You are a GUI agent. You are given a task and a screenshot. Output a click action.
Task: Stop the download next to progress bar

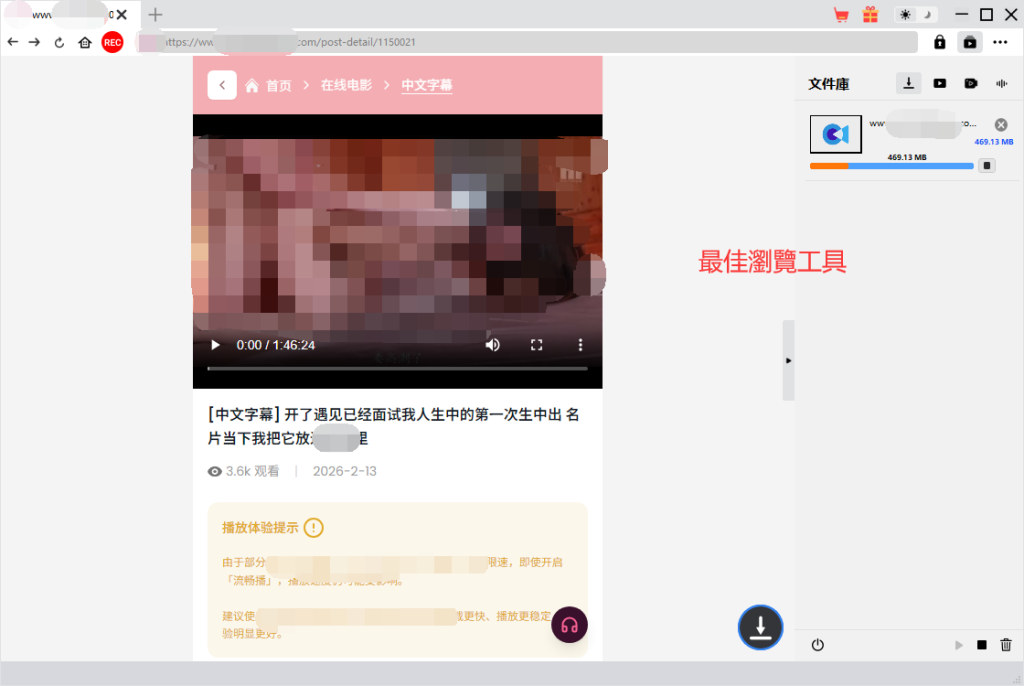tap(987, 166)
